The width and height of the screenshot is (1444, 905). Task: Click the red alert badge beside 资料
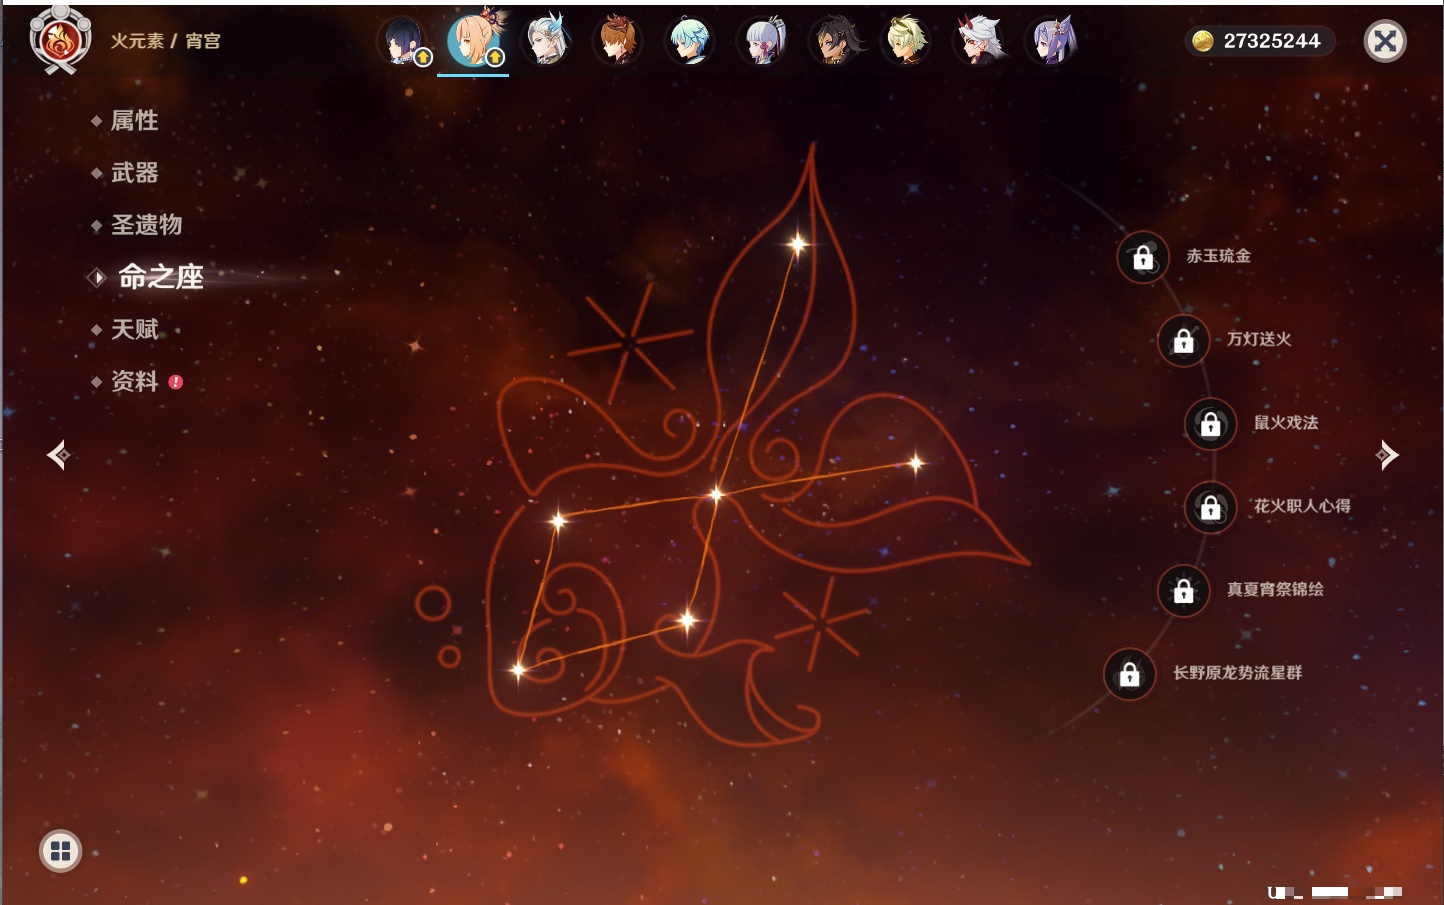click(x=176, y=382)
